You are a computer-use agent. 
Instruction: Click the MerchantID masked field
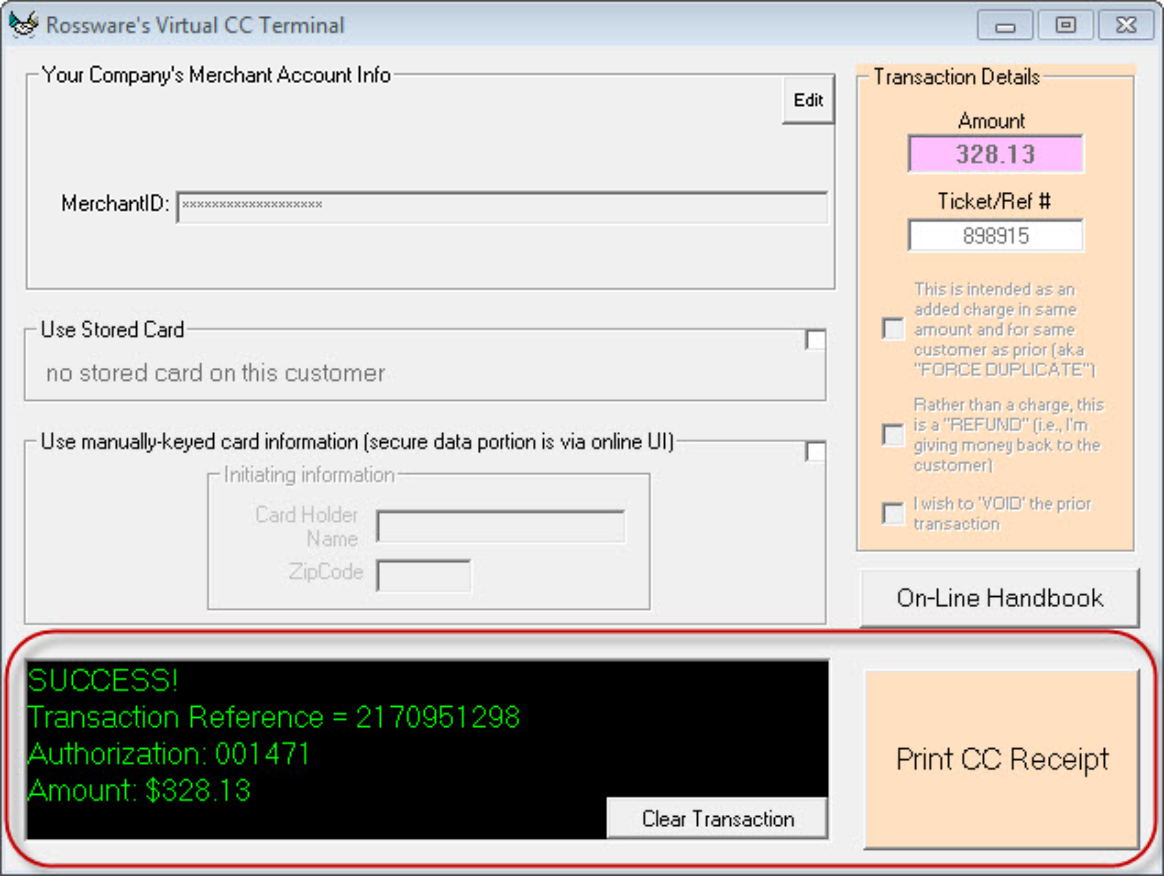pos(502,206)
